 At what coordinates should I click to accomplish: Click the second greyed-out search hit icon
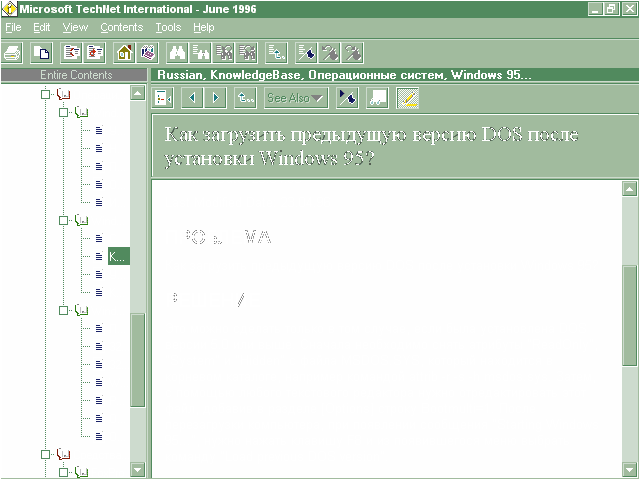point(247,53)
